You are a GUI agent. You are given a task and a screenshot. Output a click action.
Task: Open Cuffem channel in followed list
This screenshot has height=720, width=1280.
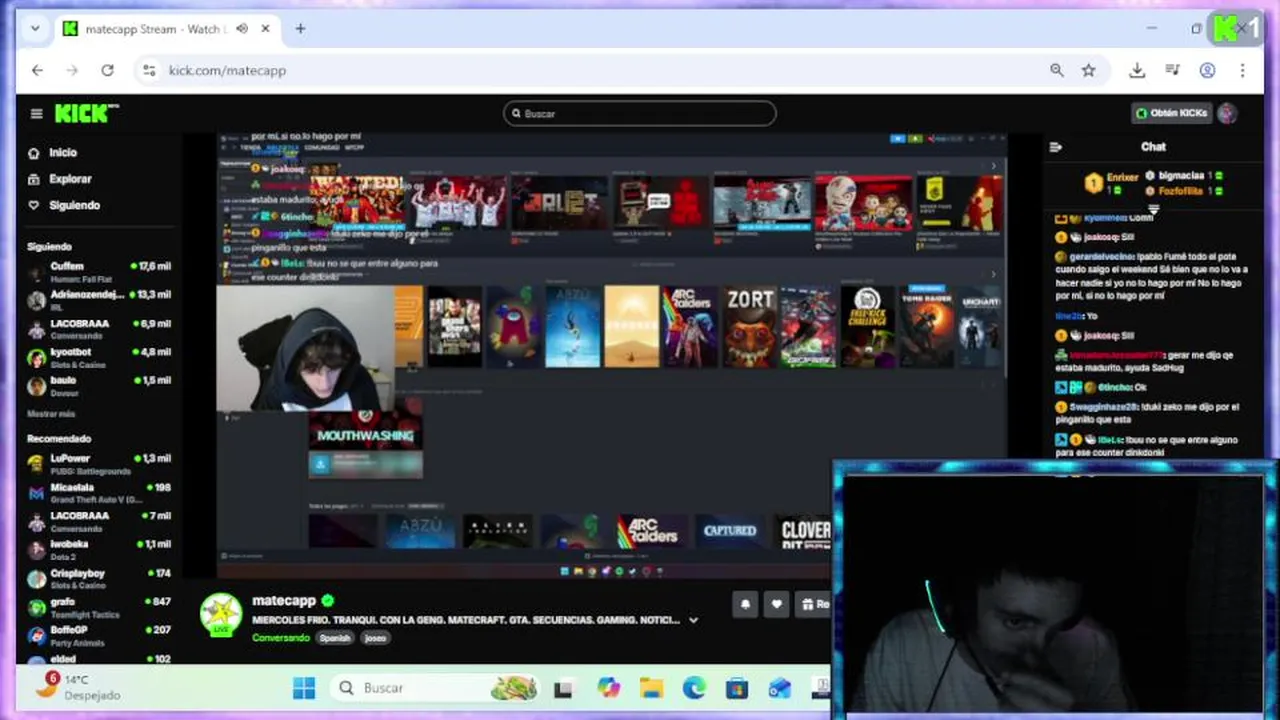click(x=99, y=271)
